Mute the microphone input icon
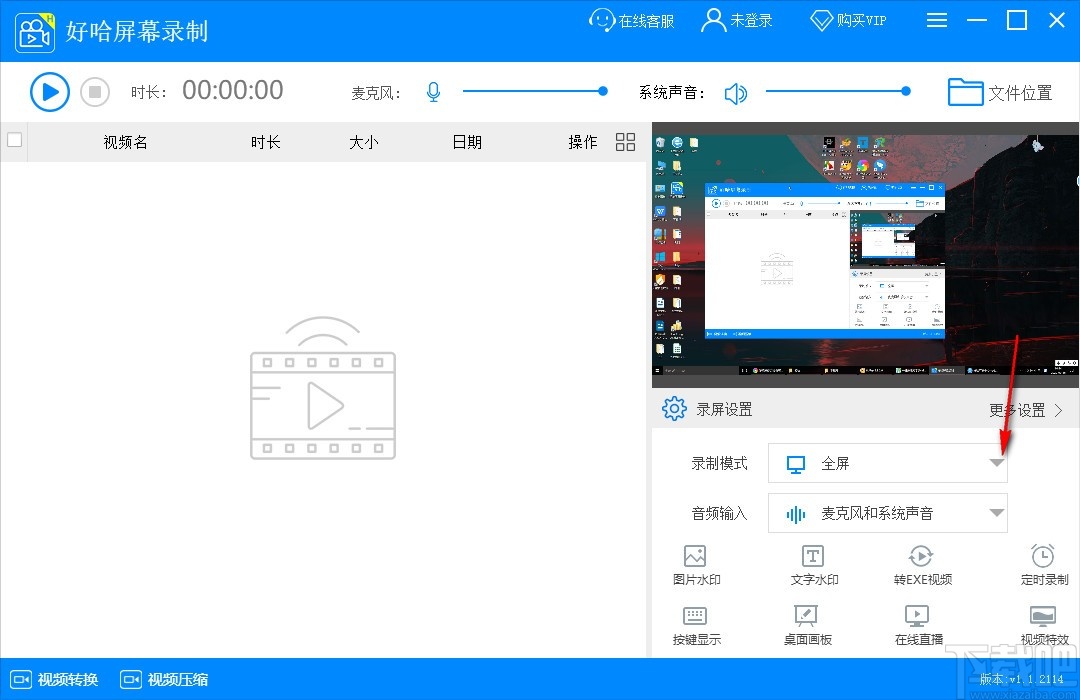1080x700 pixels. tap(433, 91)
